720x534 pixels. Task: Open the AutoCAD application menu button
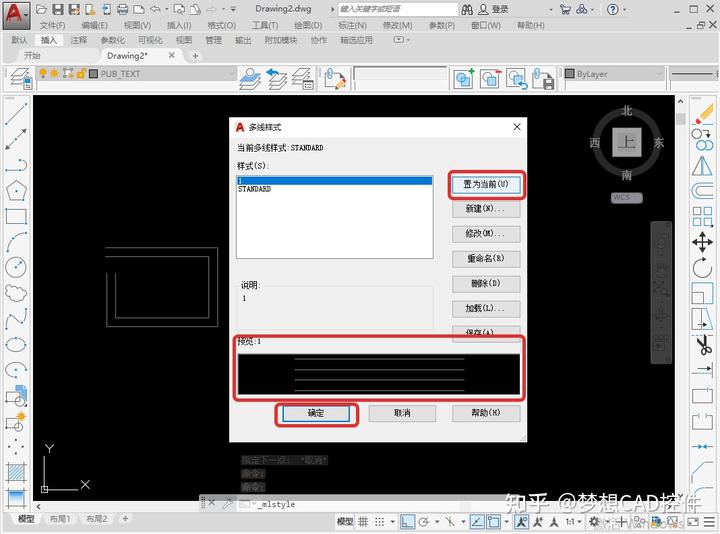pos(16,15)
